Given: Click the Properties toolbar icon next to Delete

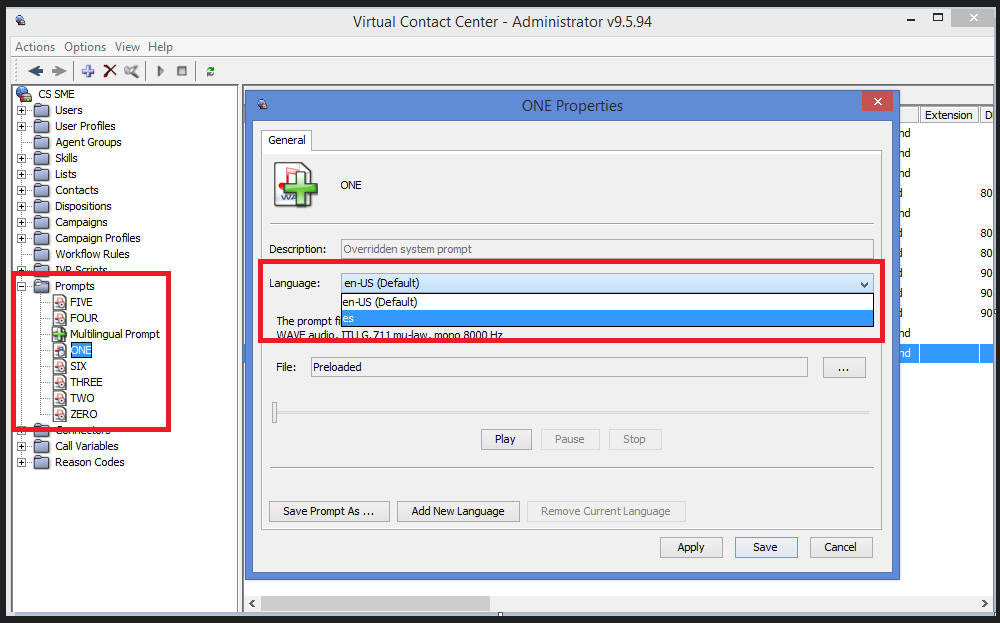Looking at the screenshot, I should point(131,71).
